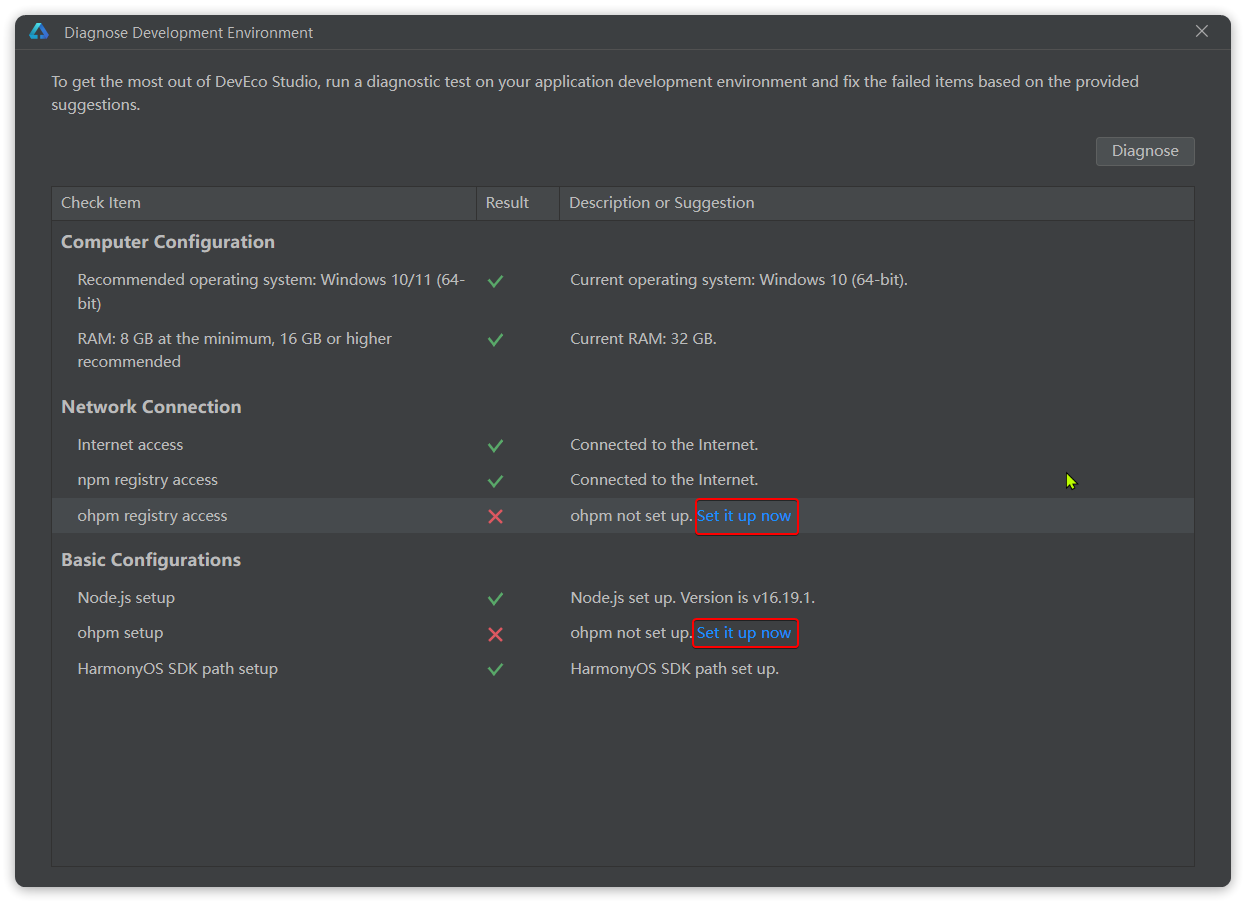Viewport: 1246px width, 904px height.
Task: Click the red X for ohpm registry access
Action: (495, 517)
